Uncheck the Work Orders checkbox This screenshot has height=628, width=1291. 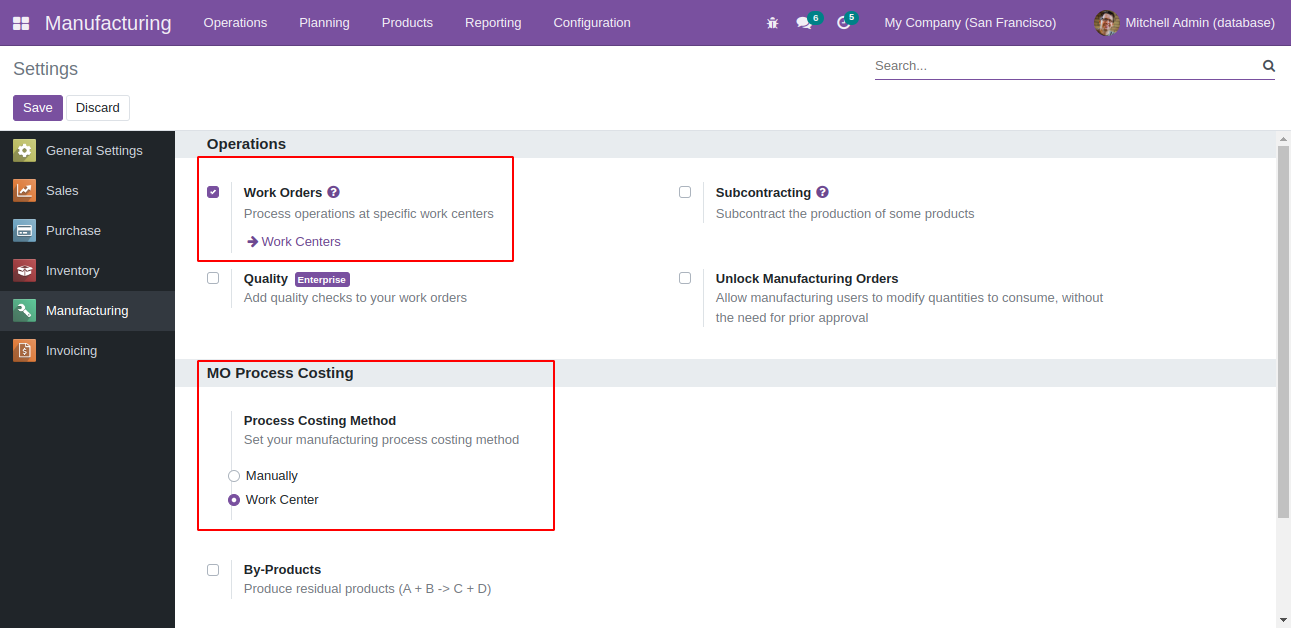click(213, 192)
